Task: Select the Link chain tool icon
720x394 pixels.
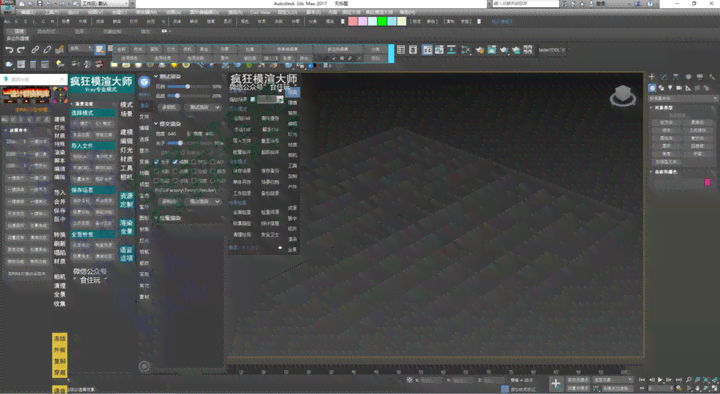Action: 35,50
